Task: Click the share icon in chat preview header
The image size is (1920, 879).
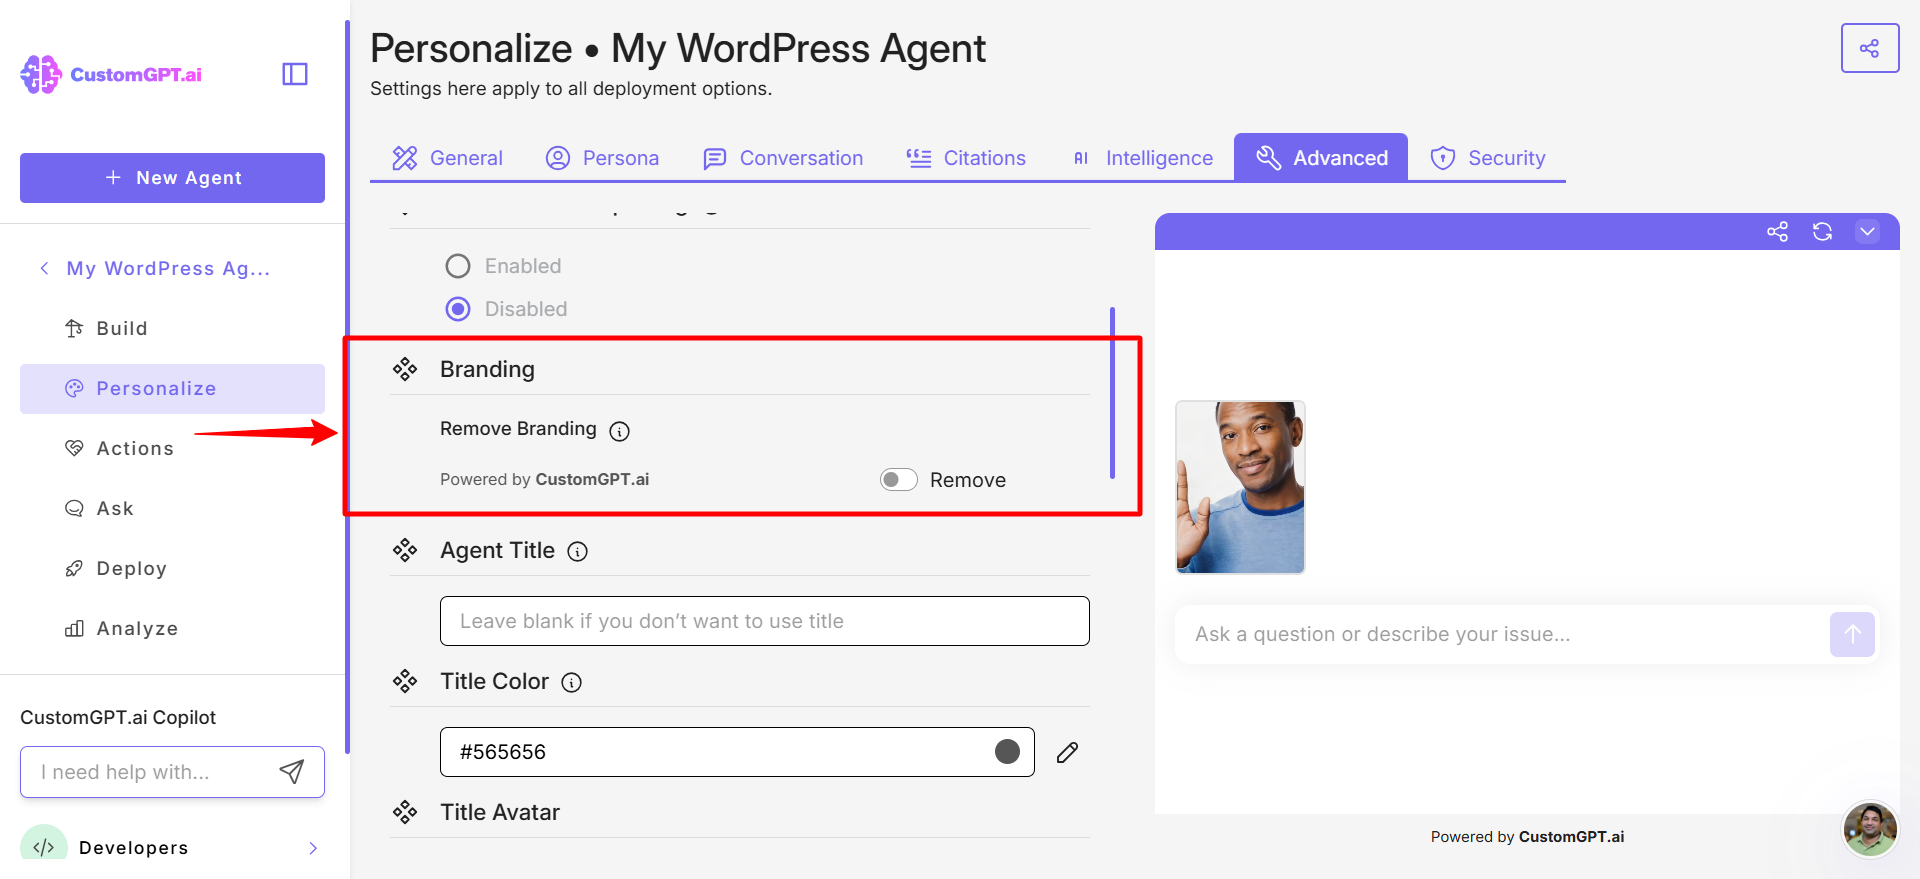Action: 1777,232
